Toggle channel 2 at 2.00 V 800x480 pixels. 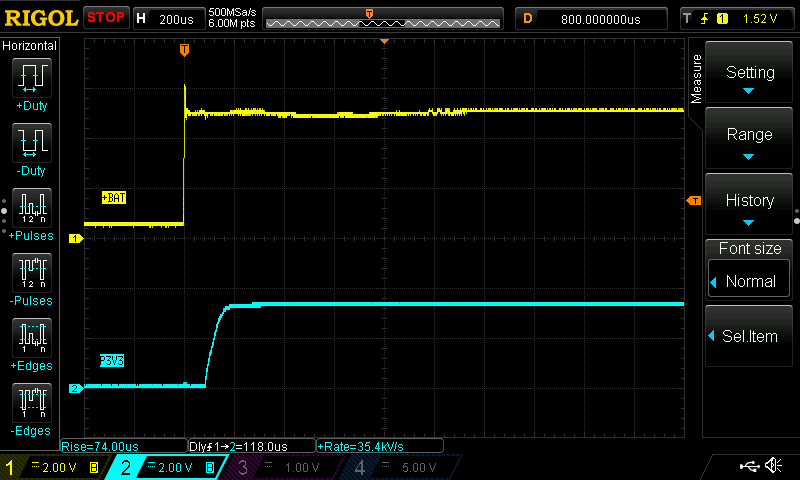point(169,467)
